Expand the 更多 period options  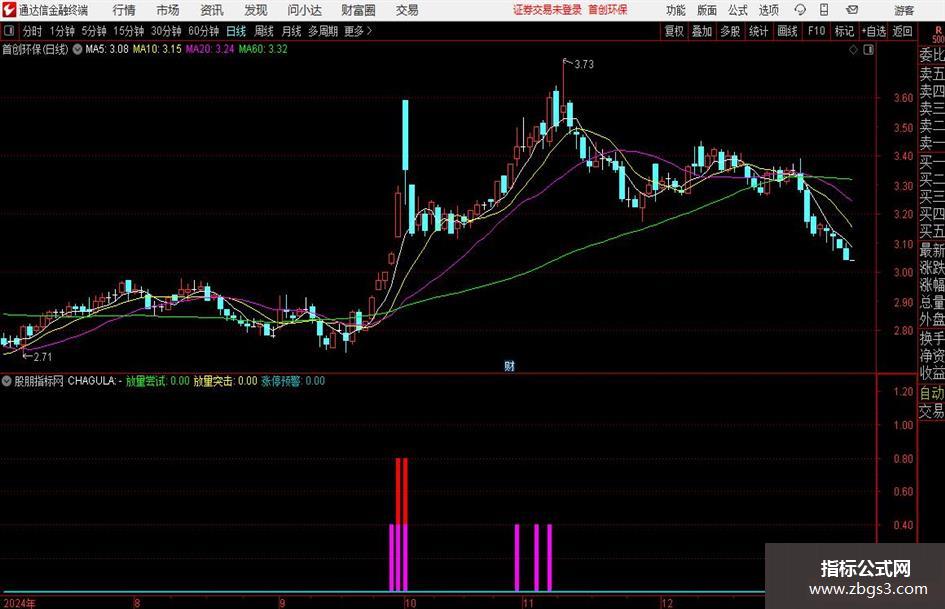[358, 31]
